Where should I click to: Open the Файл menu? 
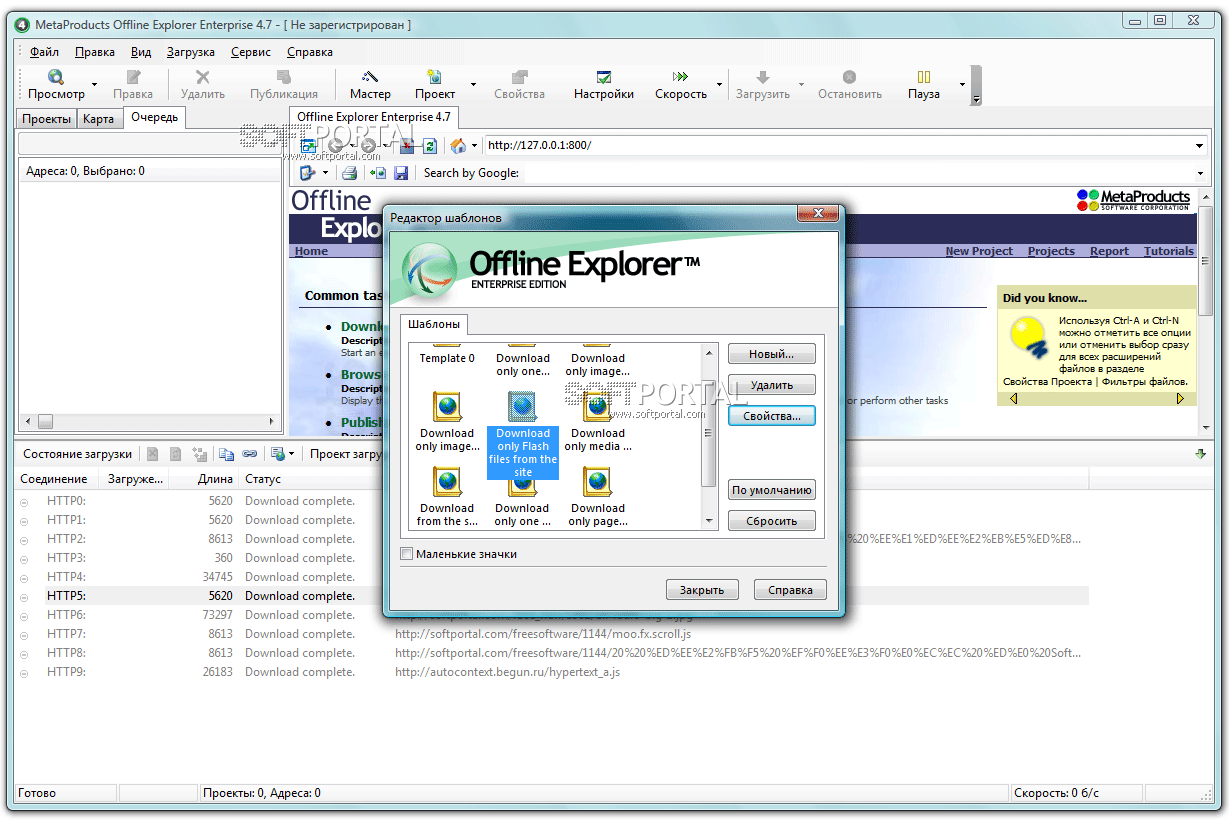(x=44, y=52)
